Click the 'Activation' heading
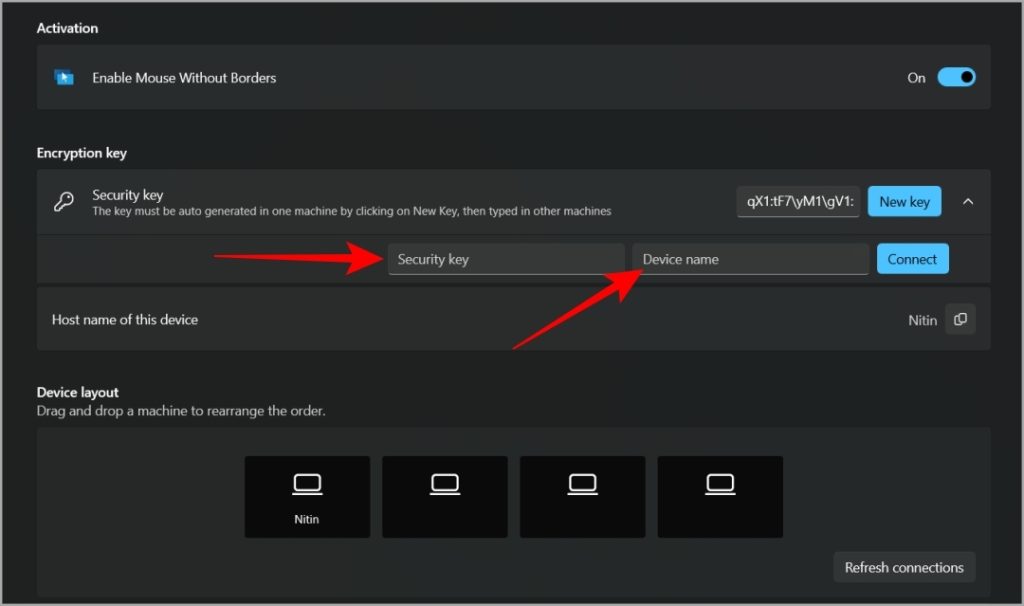Screen dimensions: 1024x606 pyautogui.click(x=67, y=28)
